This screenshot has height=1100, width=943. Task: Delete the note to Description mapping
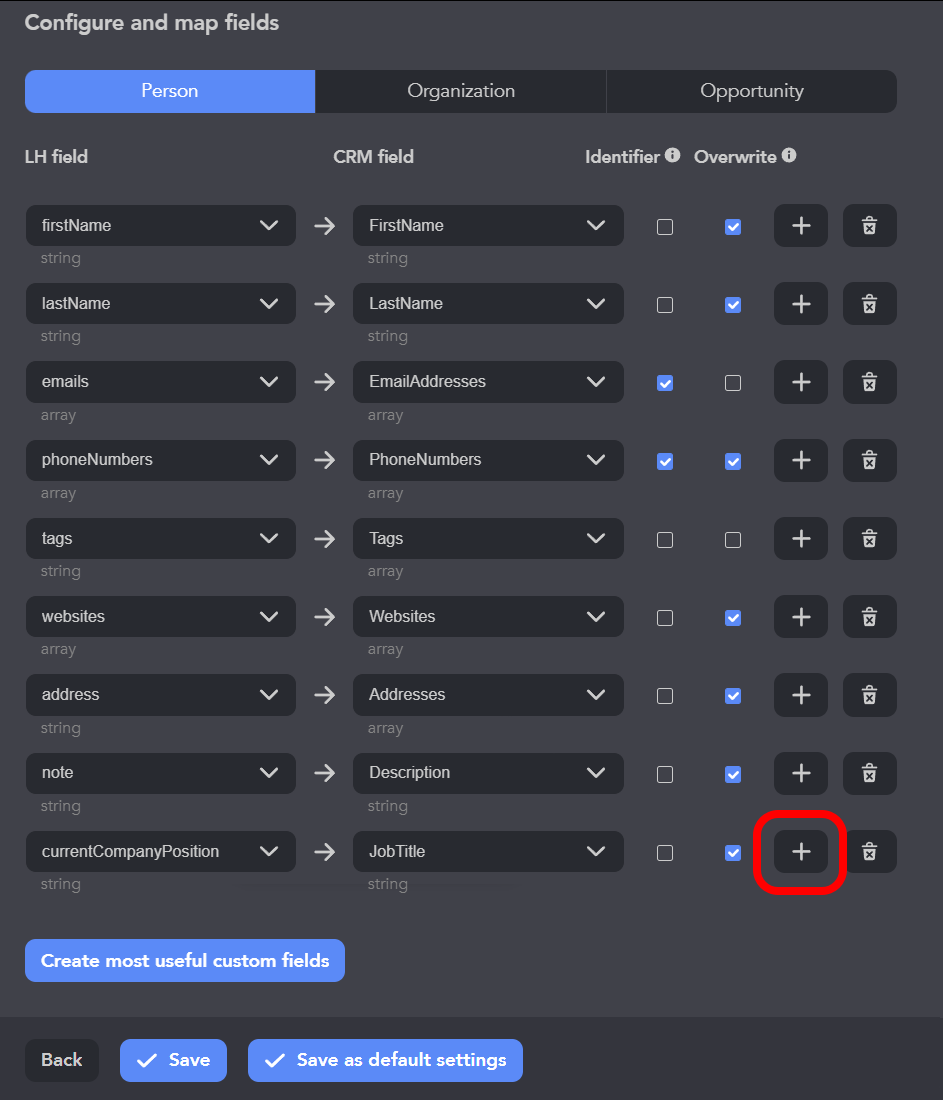[x=869, y=773]
